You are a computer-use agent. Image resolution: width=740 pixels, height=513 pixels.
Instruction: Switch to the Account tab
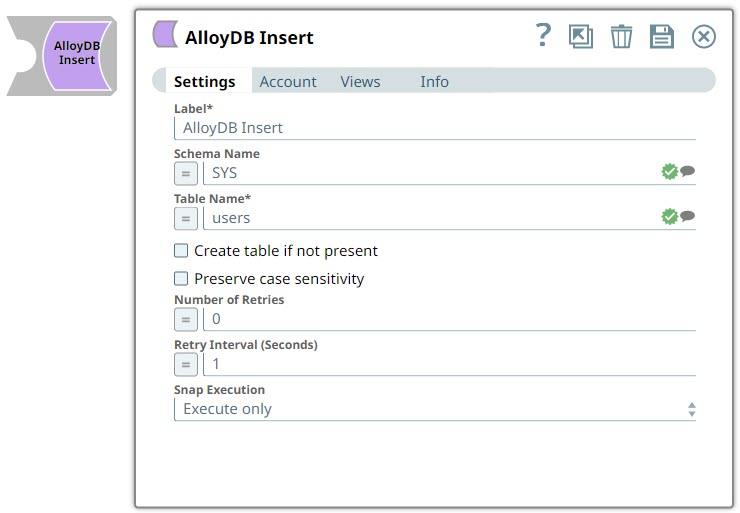pyautogui.click(x=288, y=82)
